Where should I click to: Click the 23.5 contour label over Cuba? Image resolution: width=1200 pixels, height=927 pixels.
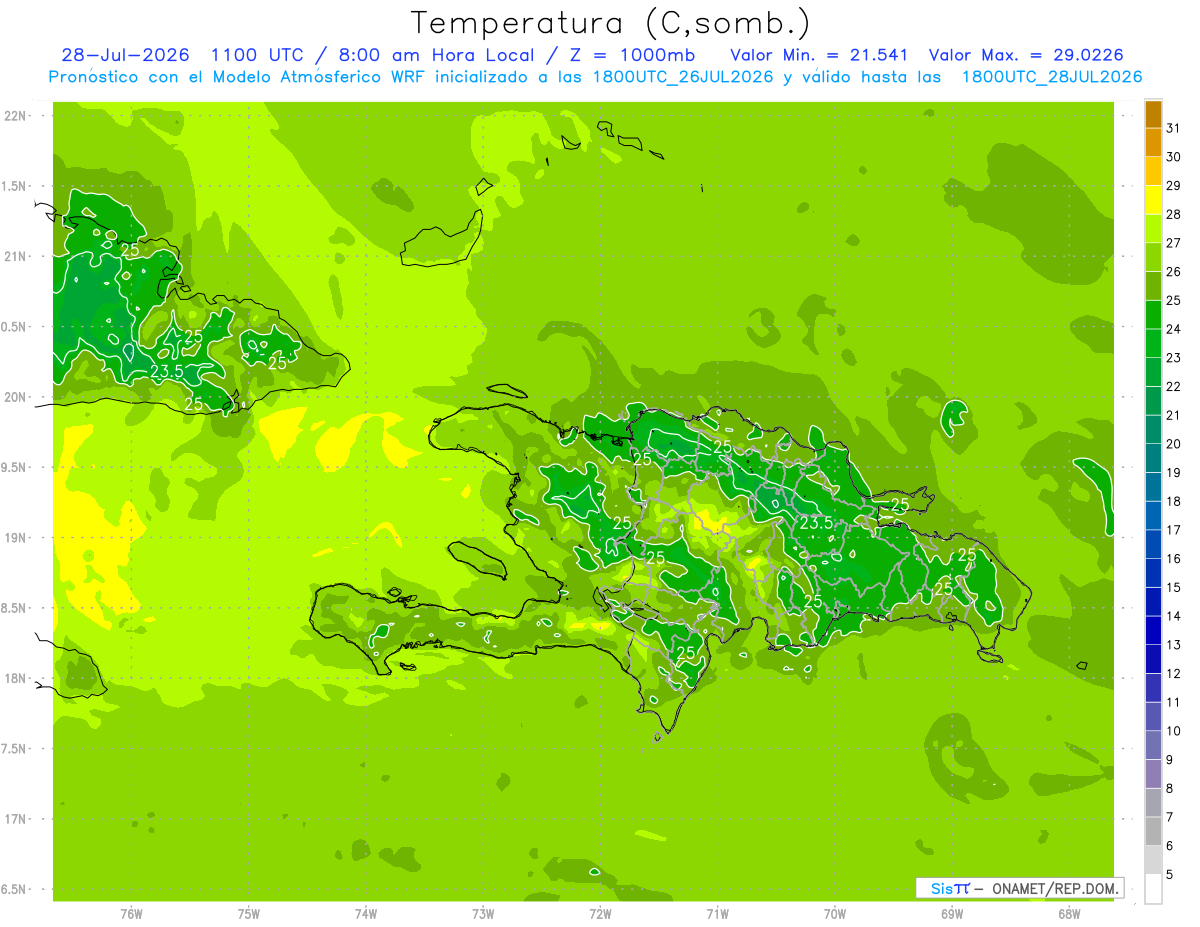166,371
